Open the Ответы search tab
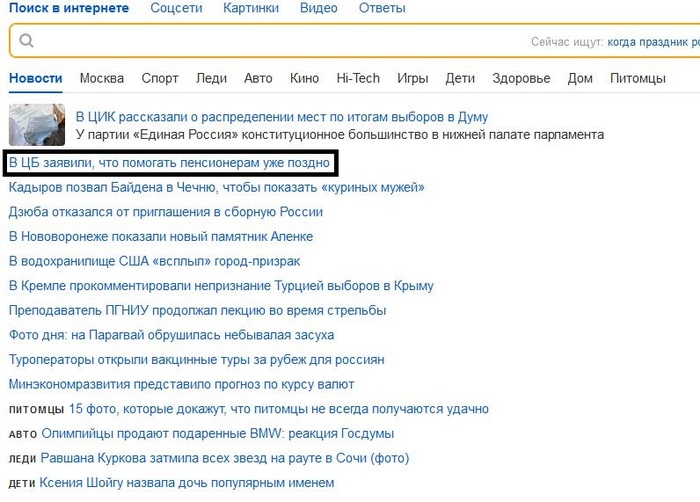700x502 pixels. click(382, 8)
